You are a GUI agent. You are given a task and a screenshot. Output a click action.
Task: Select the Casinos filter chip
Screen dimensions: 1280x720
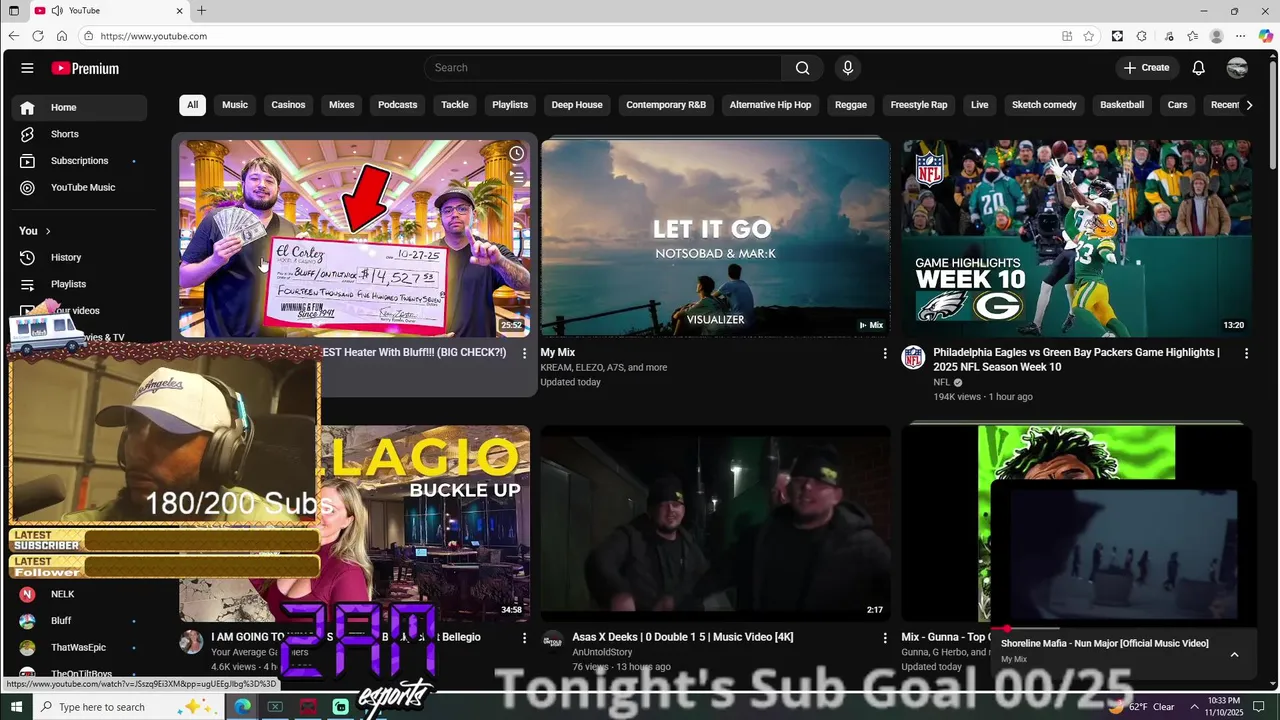[x=288, y=105]
